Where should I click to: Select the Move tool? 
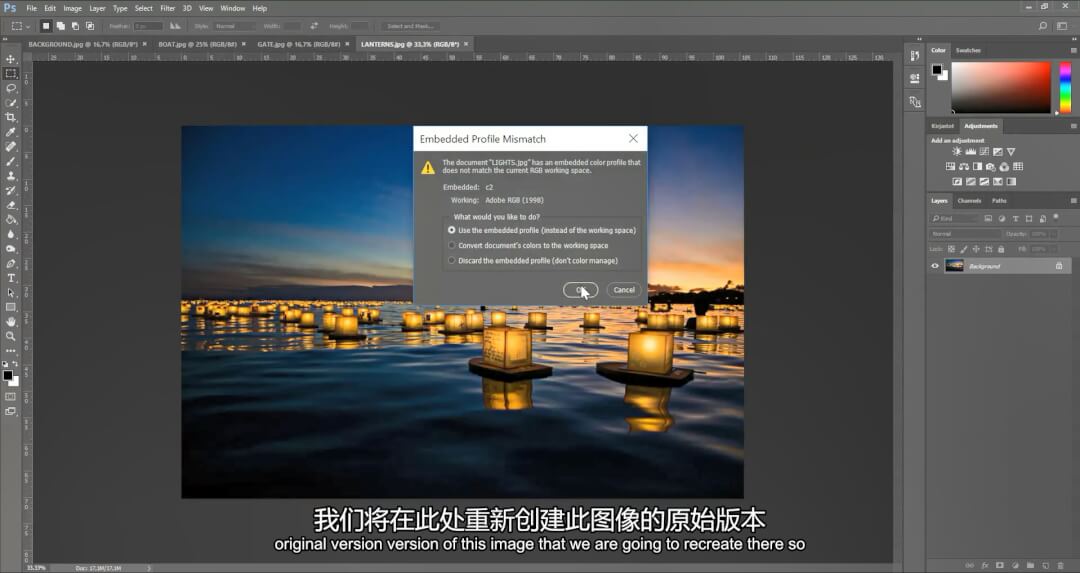click(x=11, y=59)
